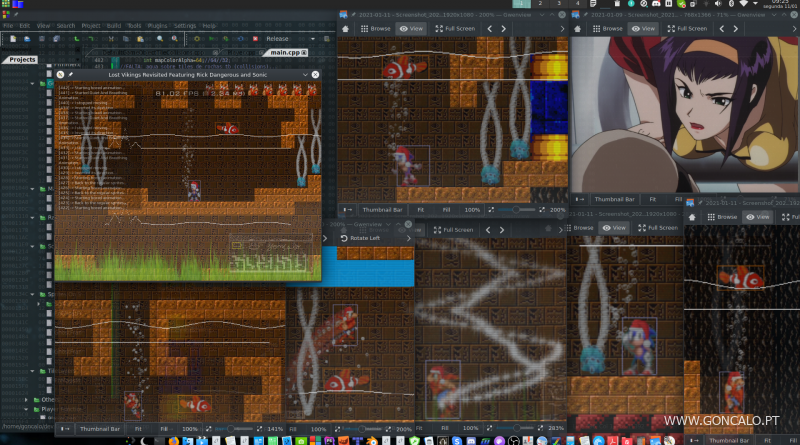This screenshot has width=800, height=445.
Task: Click the red Abort build icon
Action: click(256, 39)
